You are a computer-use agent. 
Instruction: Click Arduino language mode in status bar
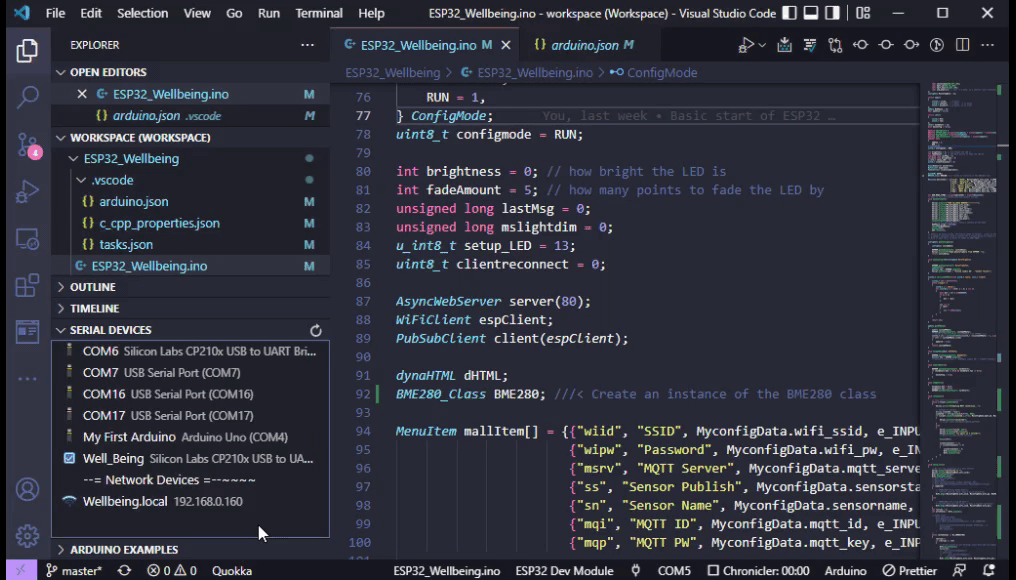(x=845, y=571)
